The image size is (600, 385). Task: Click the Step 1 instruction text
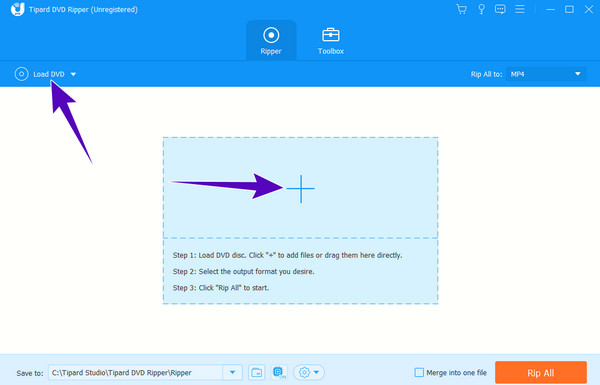tap(287, 255)
